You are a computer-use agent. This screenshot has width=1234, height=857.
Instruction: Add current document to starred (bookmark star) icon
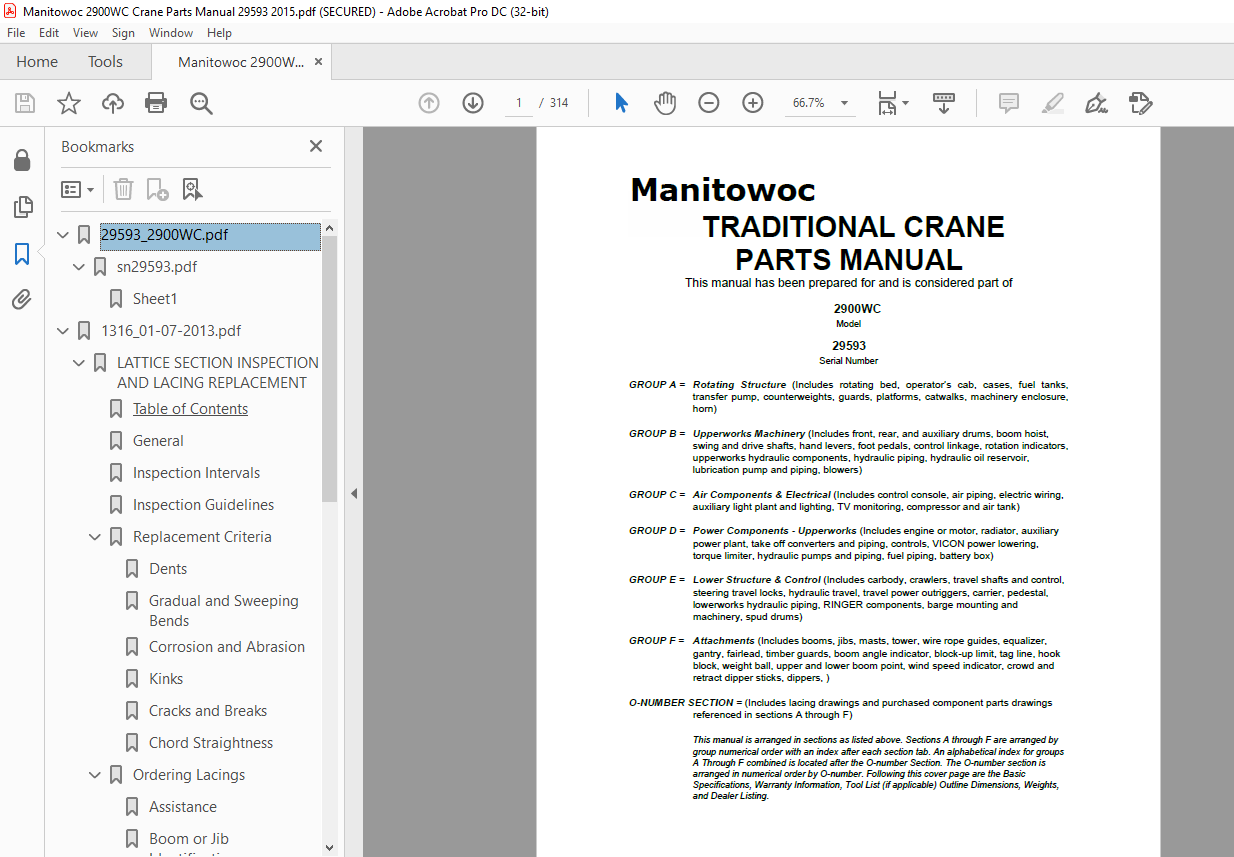tap(68, 103)
